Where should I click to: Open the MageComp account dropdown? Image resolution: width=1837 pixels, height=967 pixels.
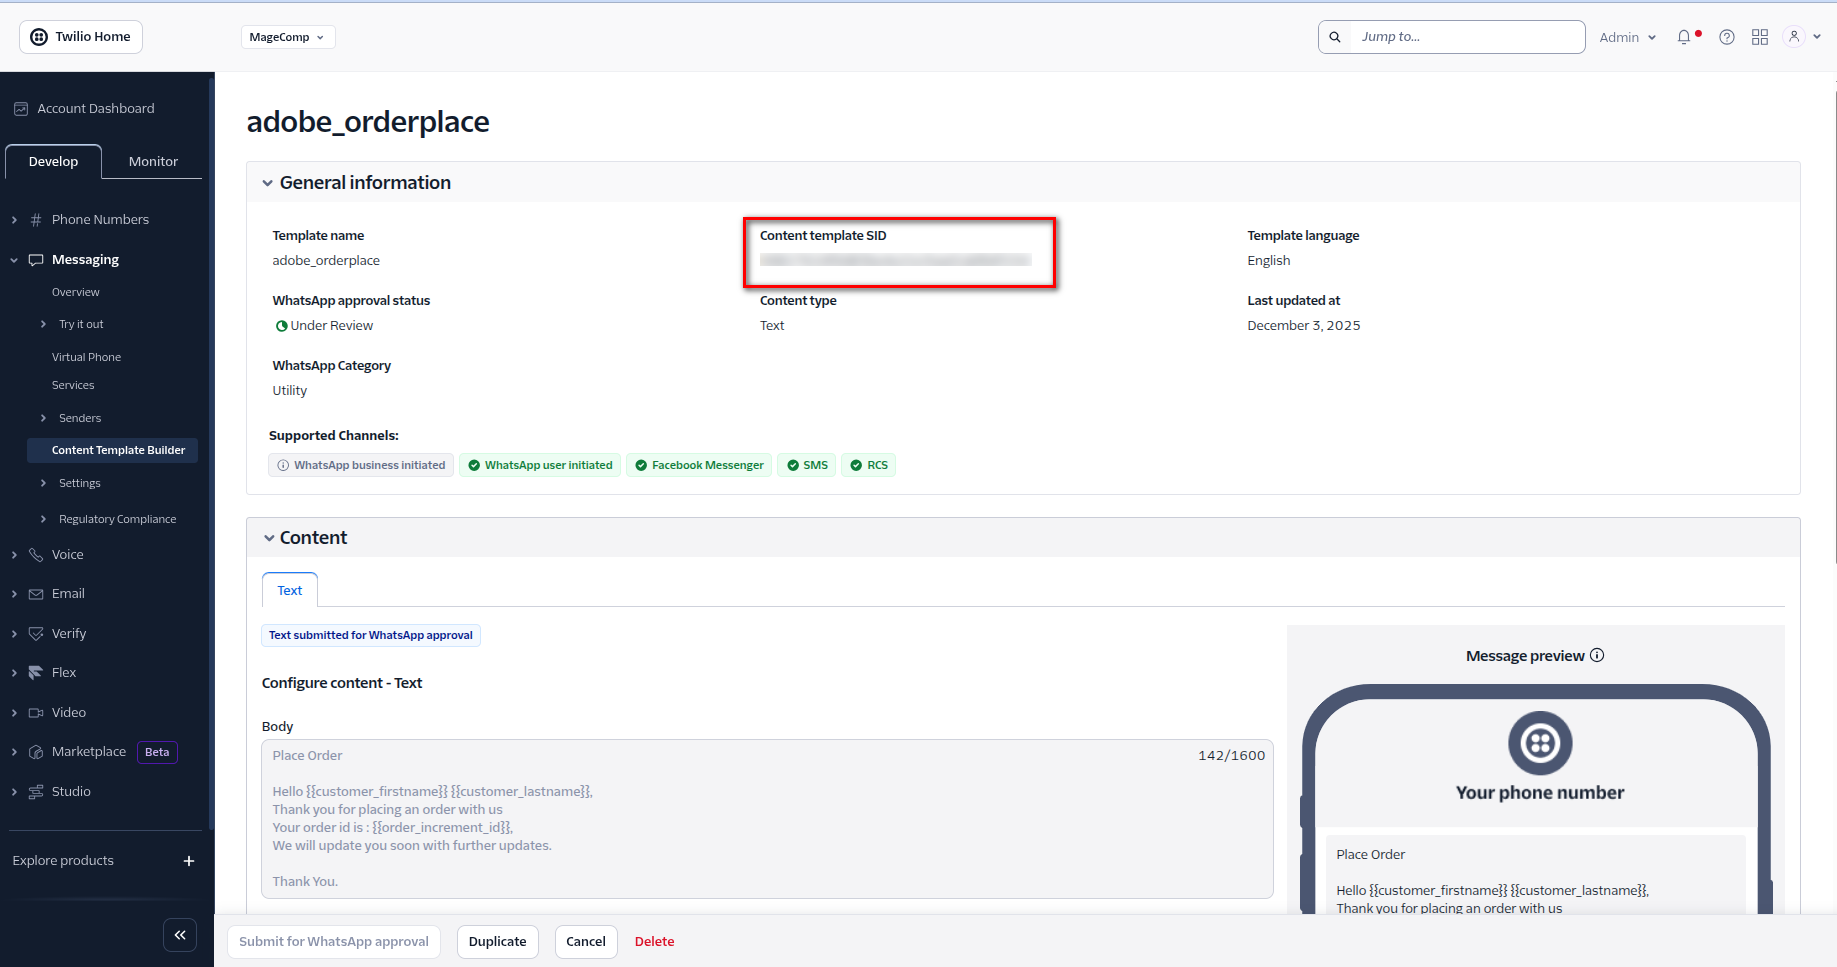[x=287, y=37]
